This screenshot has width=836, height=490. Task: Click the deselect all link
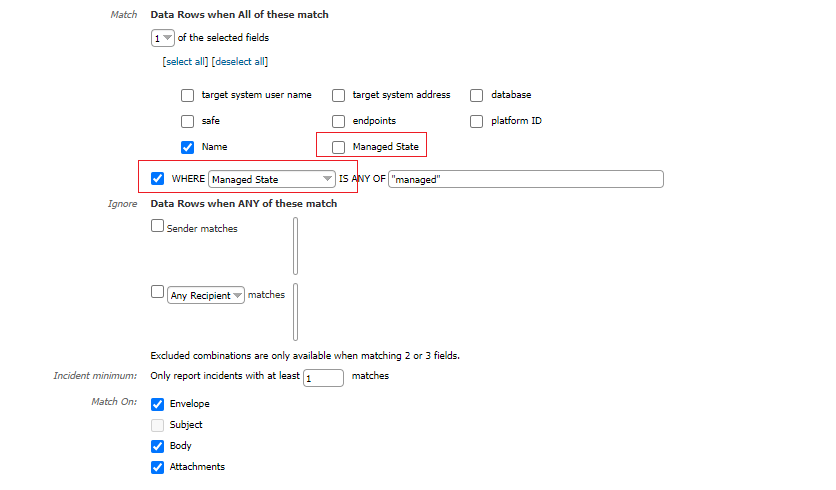[x=239, y=62]
